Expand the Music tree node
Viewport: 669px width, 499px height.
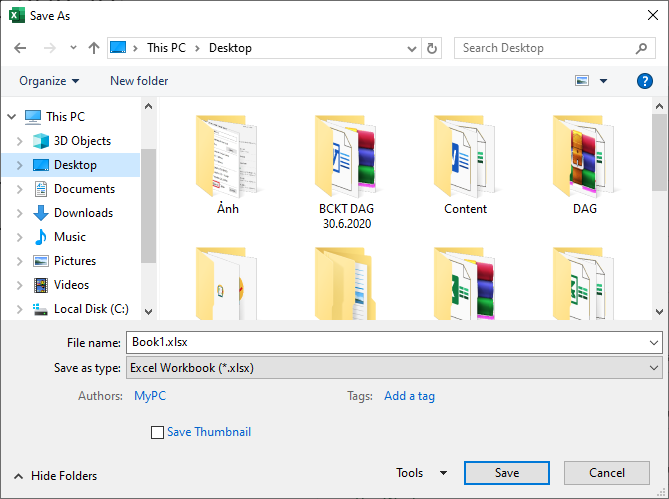(20, 237)
